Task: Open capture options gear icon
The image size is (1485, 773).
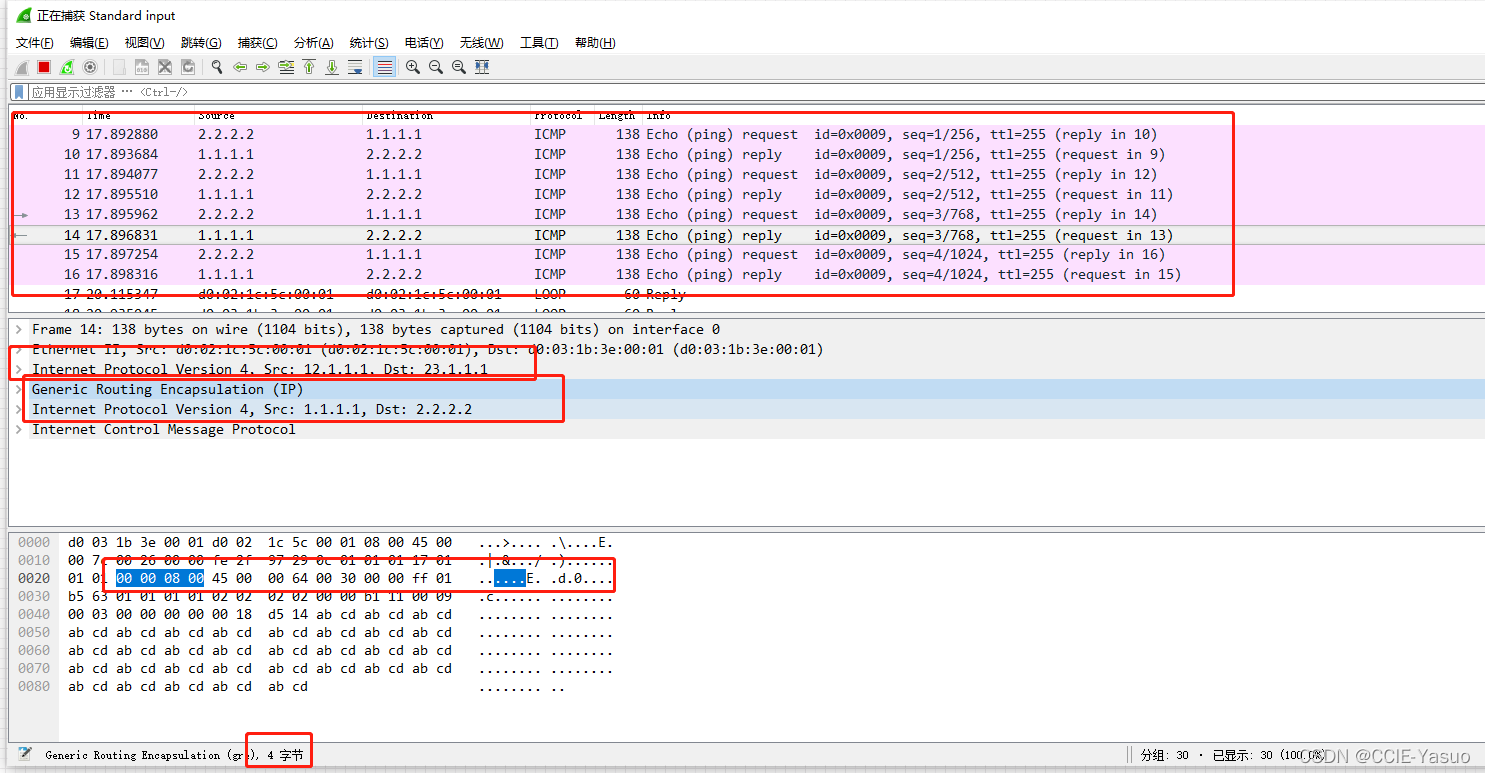Action: tap(90, 67)
